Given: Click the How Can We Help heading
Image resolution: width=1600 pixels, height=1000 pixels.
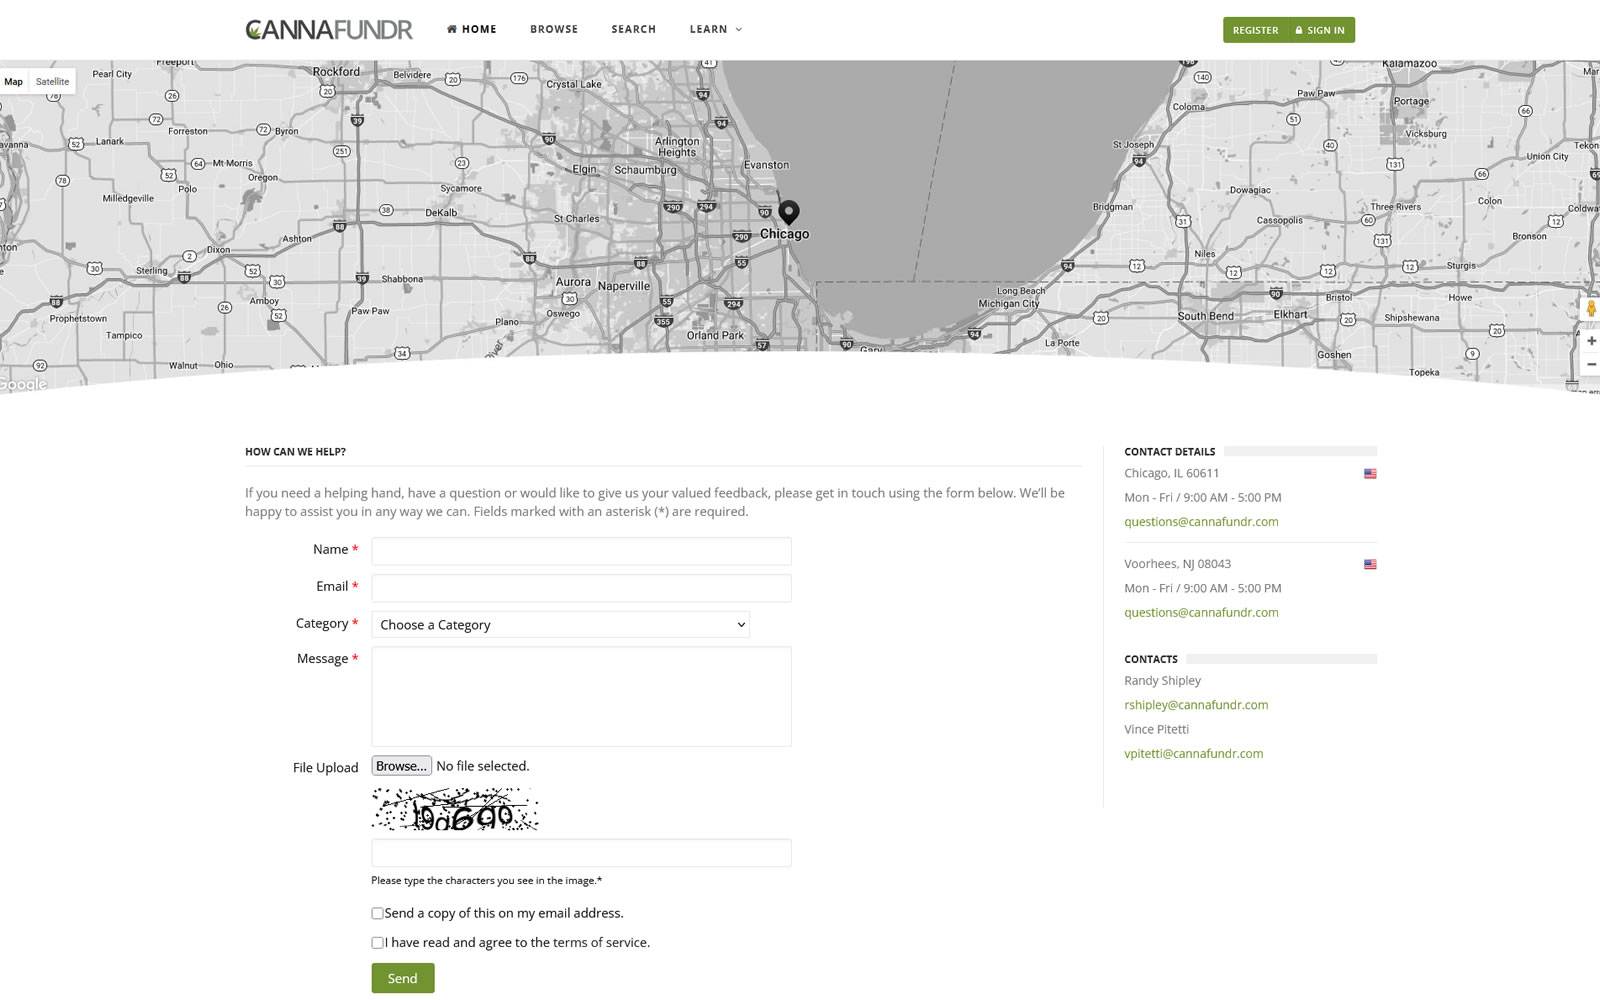Looking at the screenshot, I should click(295, 452).
